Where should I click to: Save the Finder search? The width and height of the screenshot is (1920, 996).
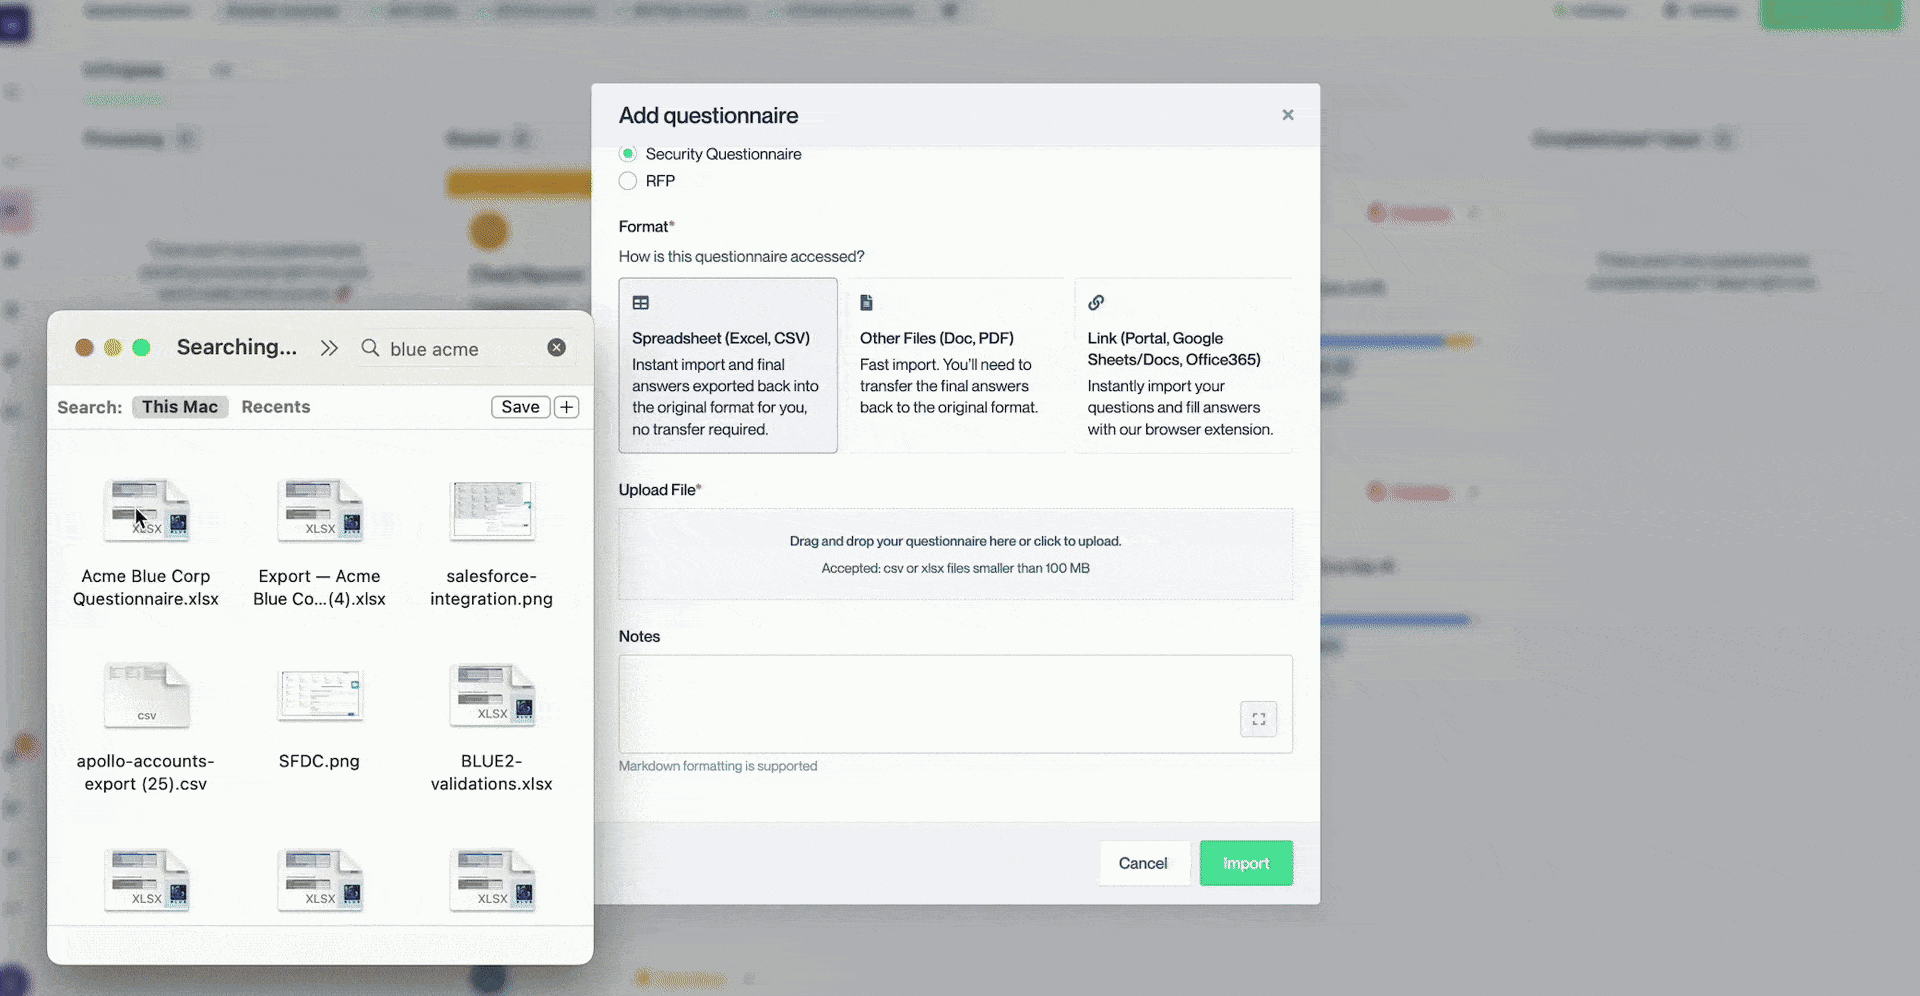[520, 407]
